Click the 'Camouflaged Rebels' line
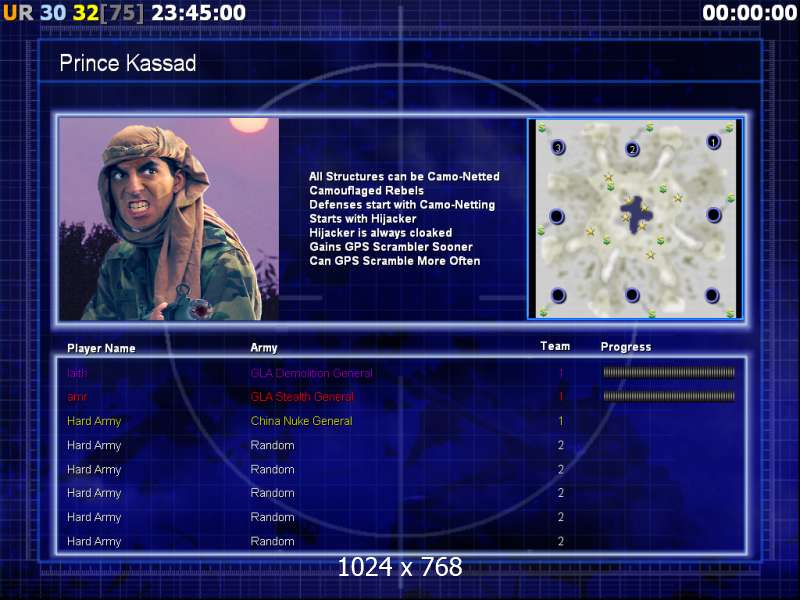 tap(366, 191)
